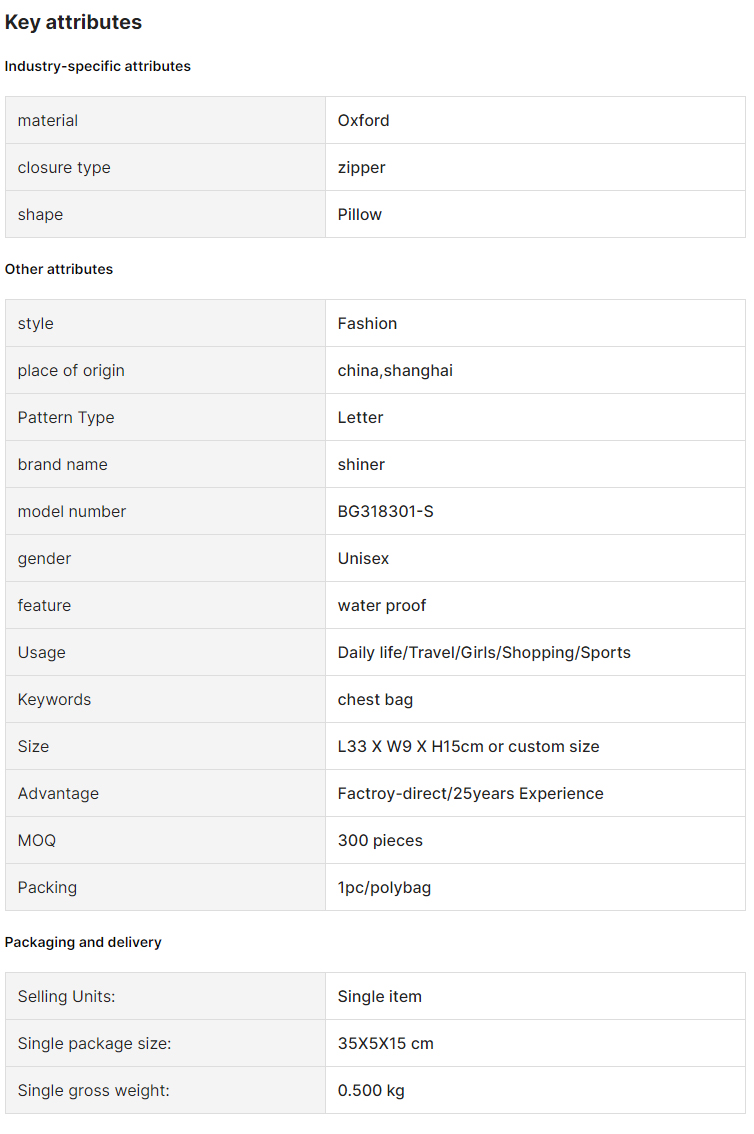
Task: Click the Pillow shape value
Action: tap(359, 215)
